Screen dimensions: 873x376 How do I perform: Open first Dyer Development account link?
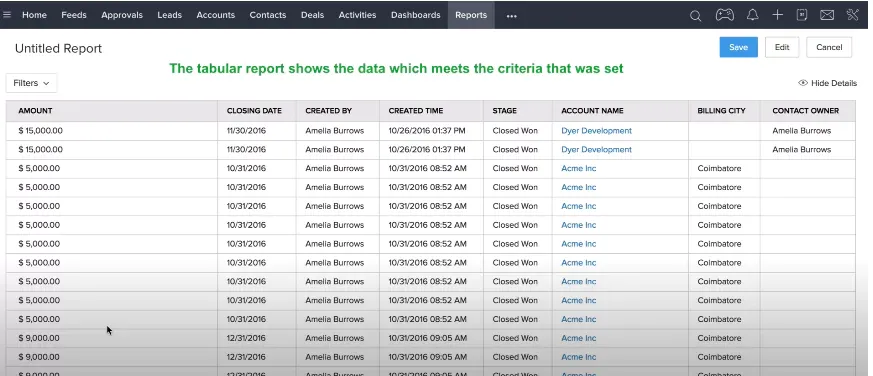[596, 131]
